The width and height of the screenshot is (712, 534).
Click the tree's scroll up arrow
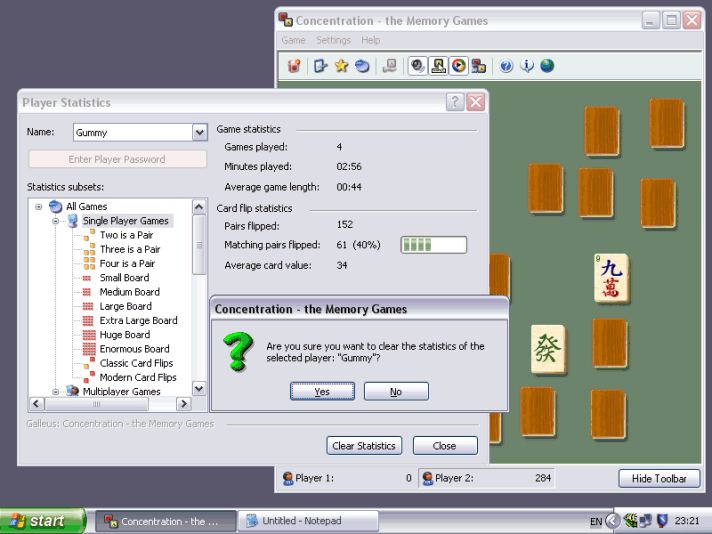point(199,207)
